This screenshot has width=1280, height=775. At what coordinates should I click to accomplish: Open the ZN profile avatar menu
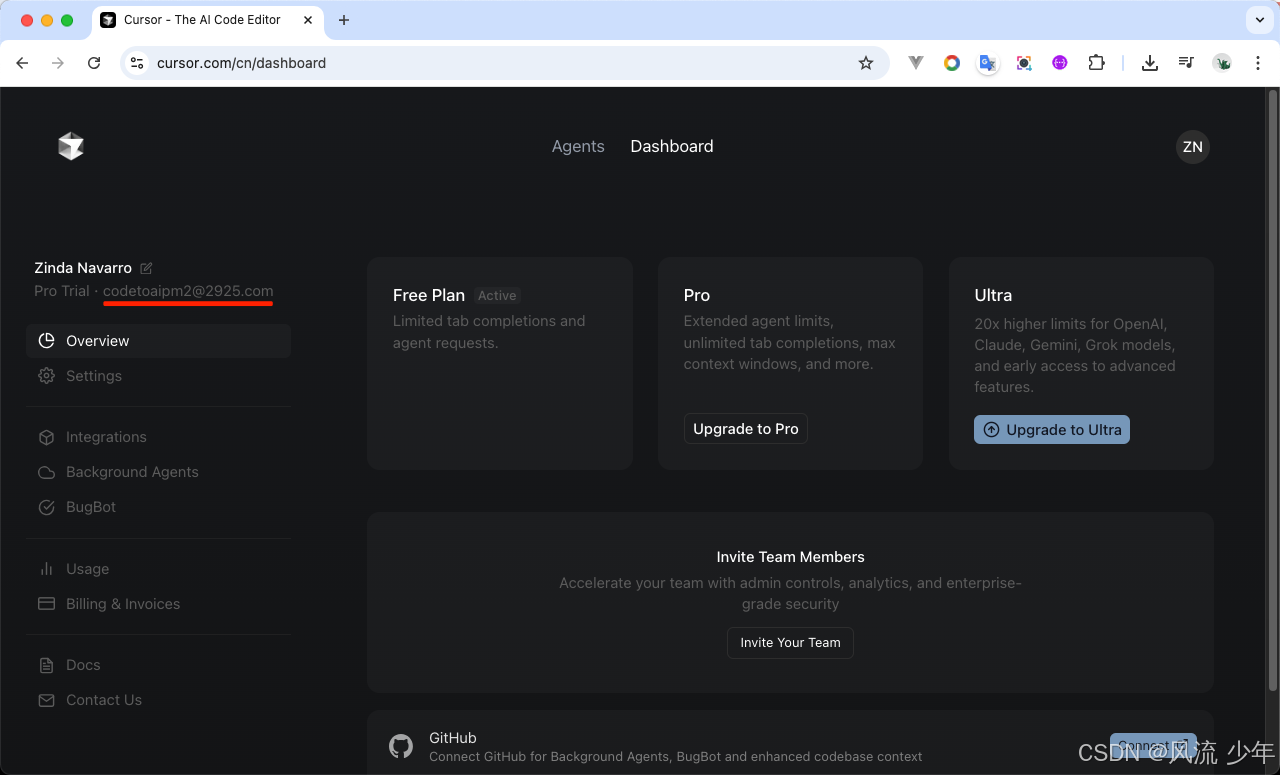tap(1192, 146)
